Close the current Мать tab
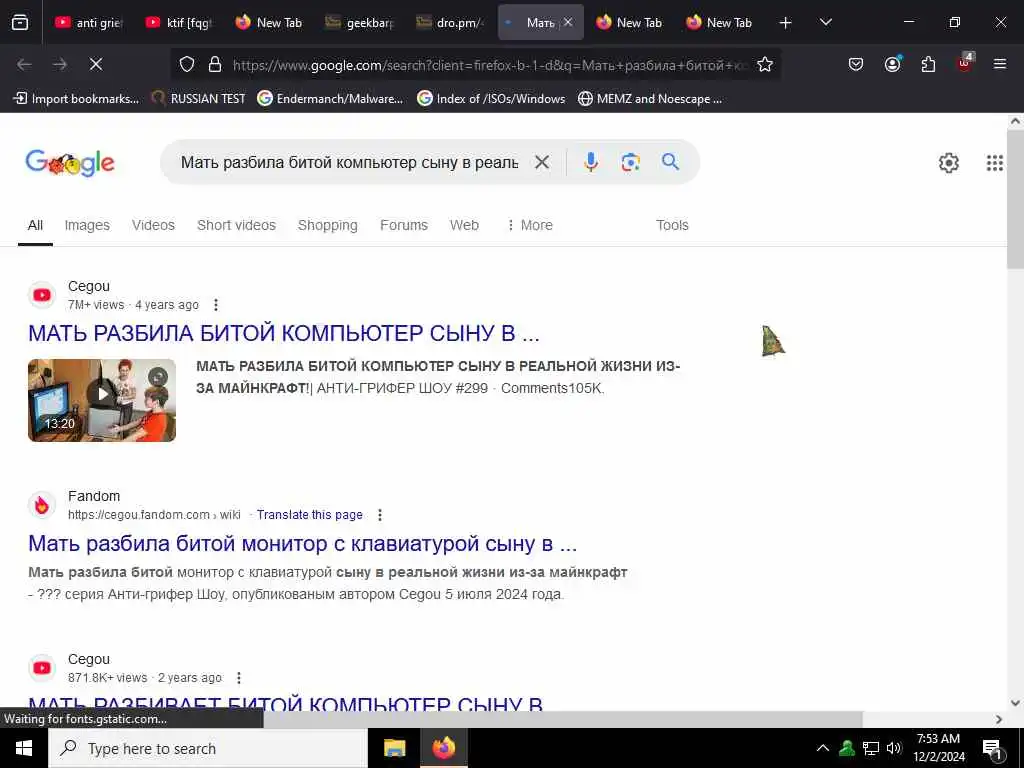 [x=568, y=22]
